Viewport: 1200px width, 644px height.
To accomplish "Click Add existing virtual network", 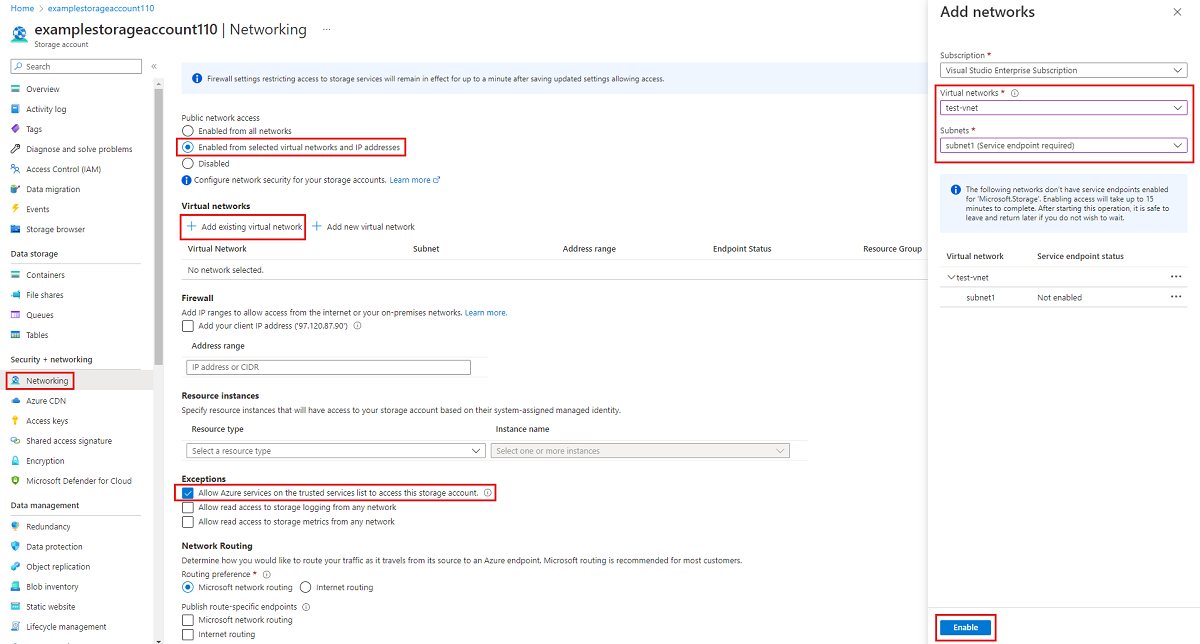I will point(244,227).
